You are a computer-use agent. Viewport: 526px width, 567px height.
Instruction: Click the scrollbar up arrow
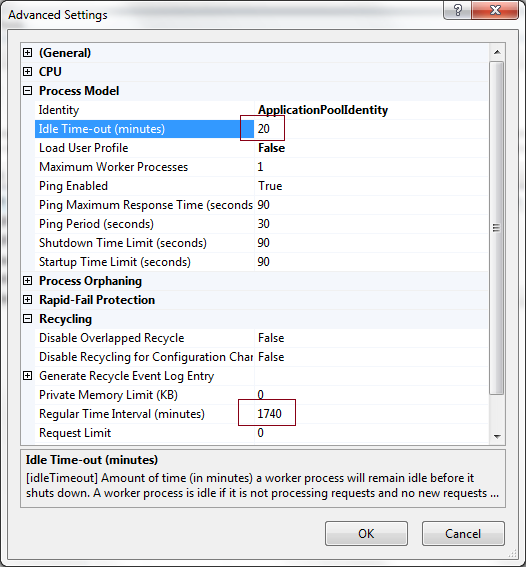(497, 52)
